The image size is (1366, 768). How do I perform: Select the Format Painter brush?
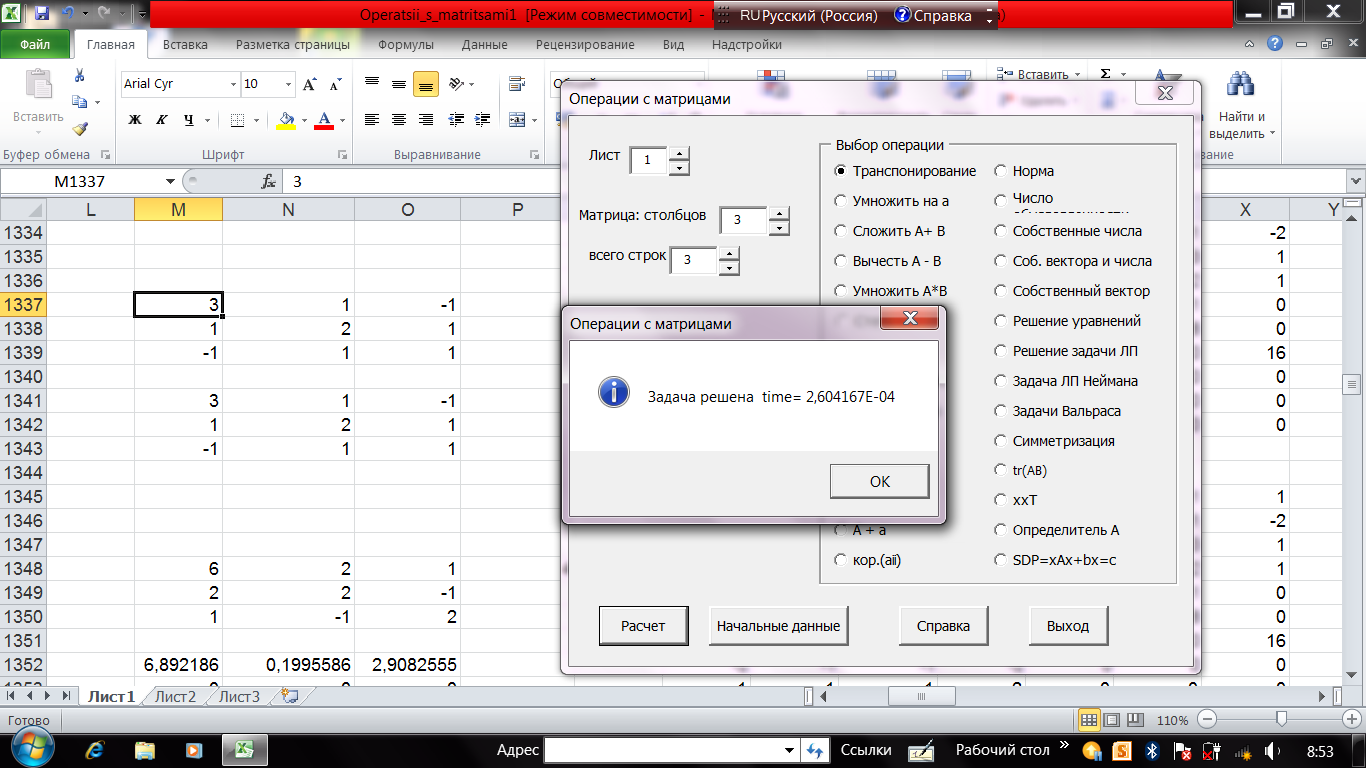[80, 128]
